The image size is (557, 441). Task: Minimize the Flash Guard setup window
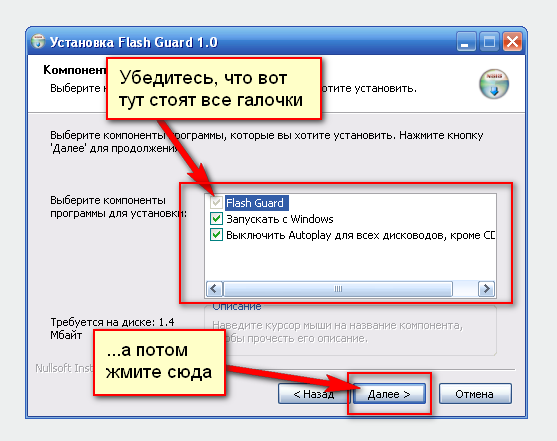[x=466, y=42]
